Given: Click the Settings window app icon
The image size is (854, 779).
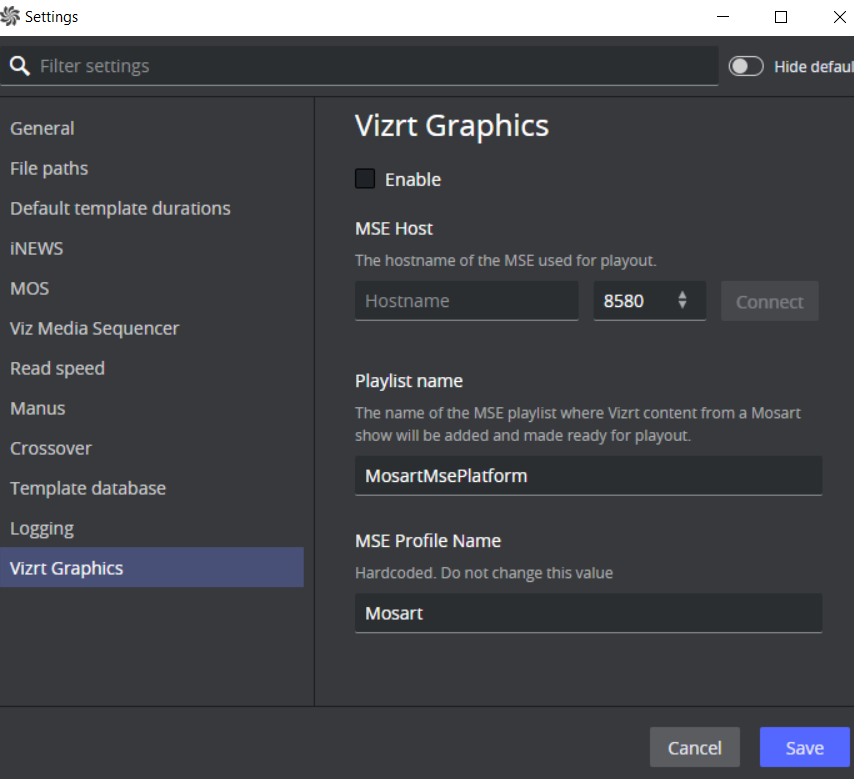Looking at the screenshot, I should pos(11,17).
